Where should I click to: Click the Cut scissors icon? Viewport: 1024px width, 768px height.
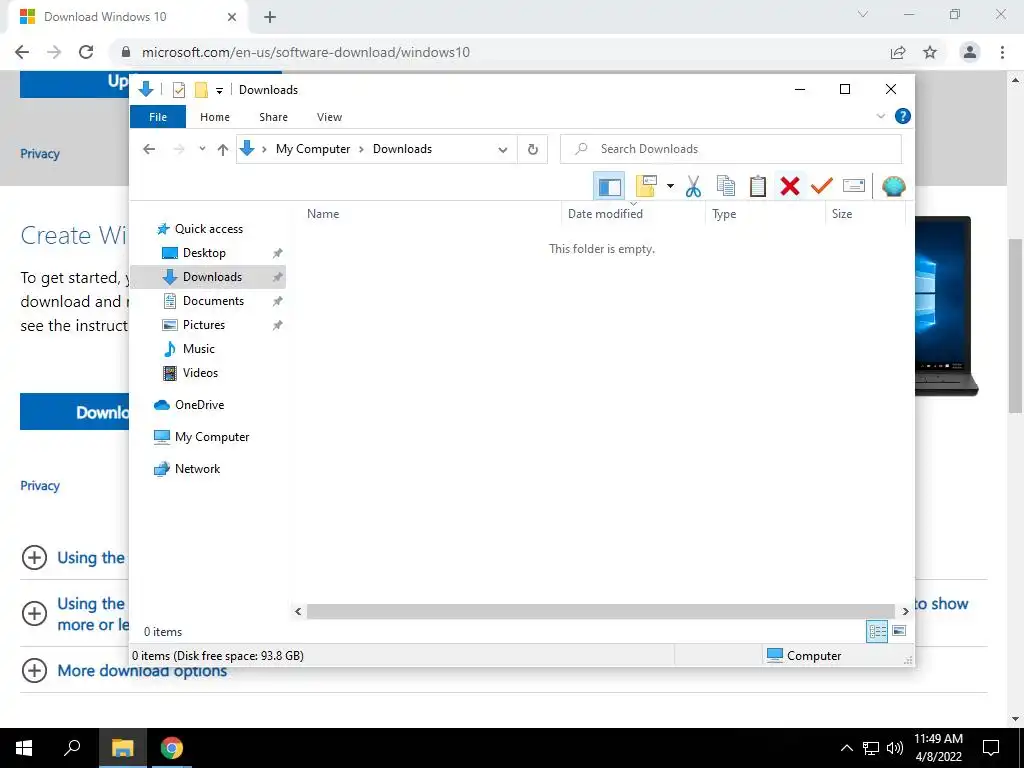pos(694,187)
